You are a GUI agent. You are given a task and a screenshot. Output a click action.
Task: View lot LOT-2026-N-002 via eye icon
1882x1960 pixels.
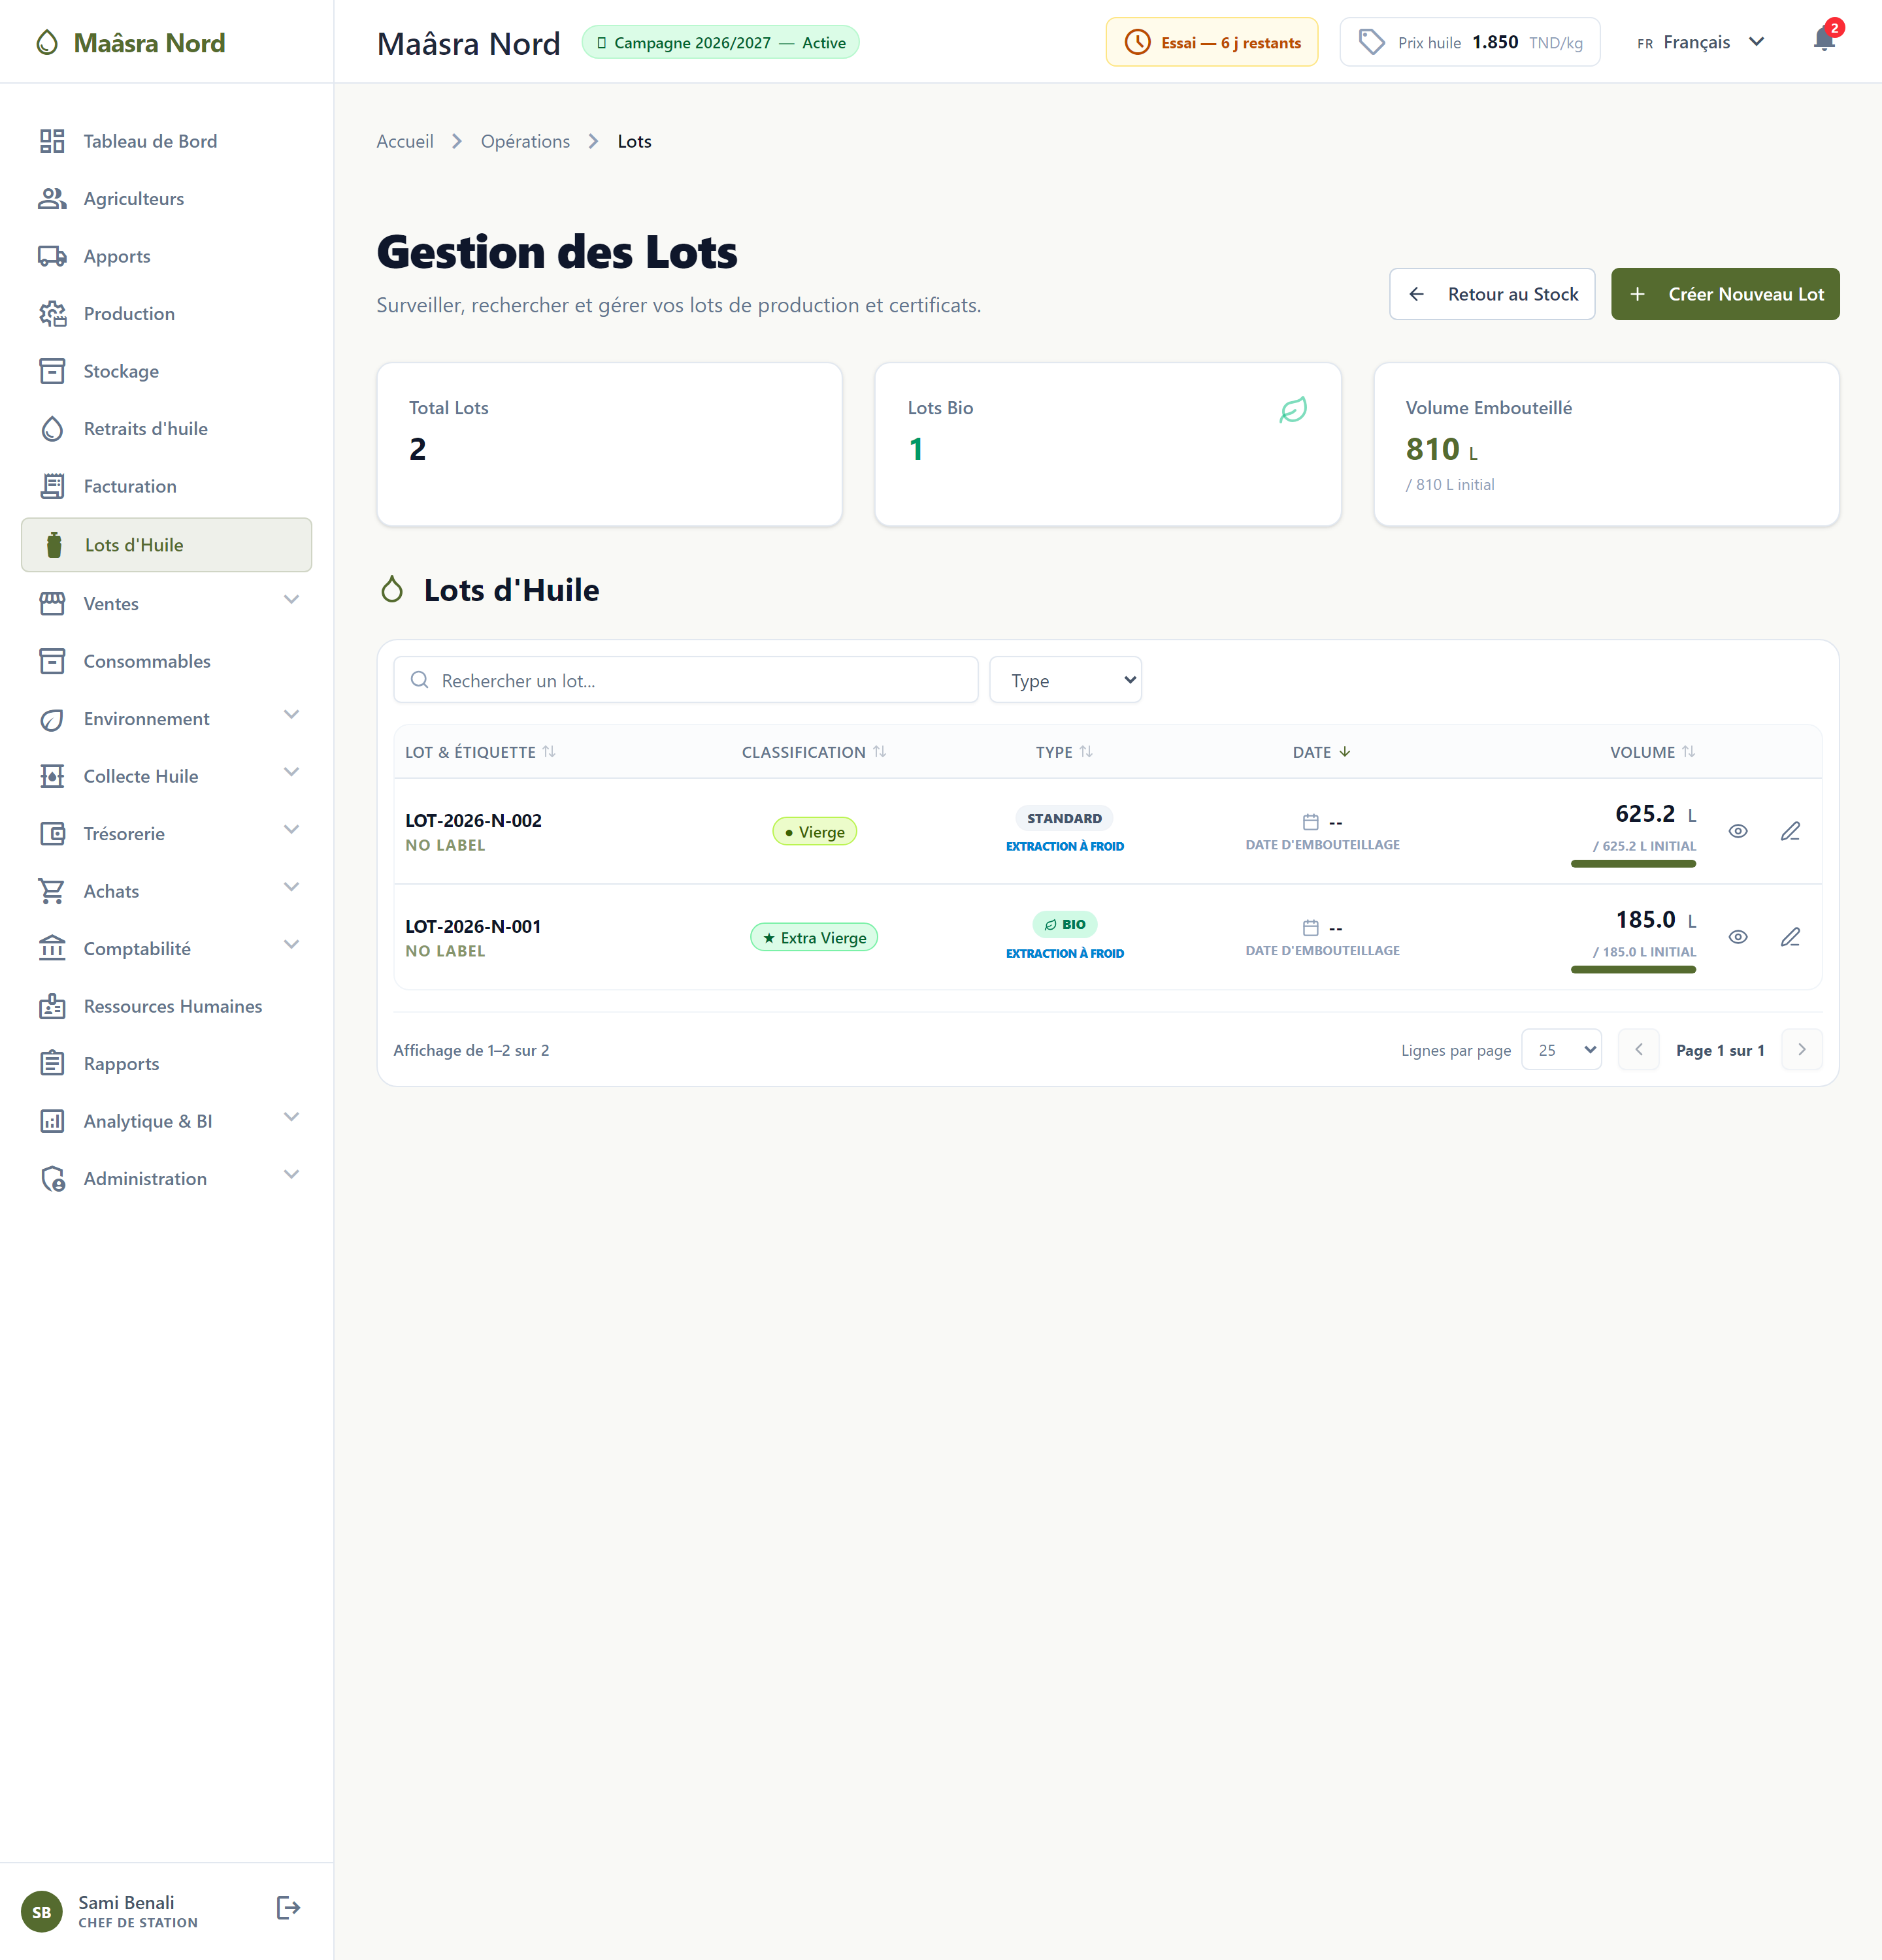[x=1738, y=831]
